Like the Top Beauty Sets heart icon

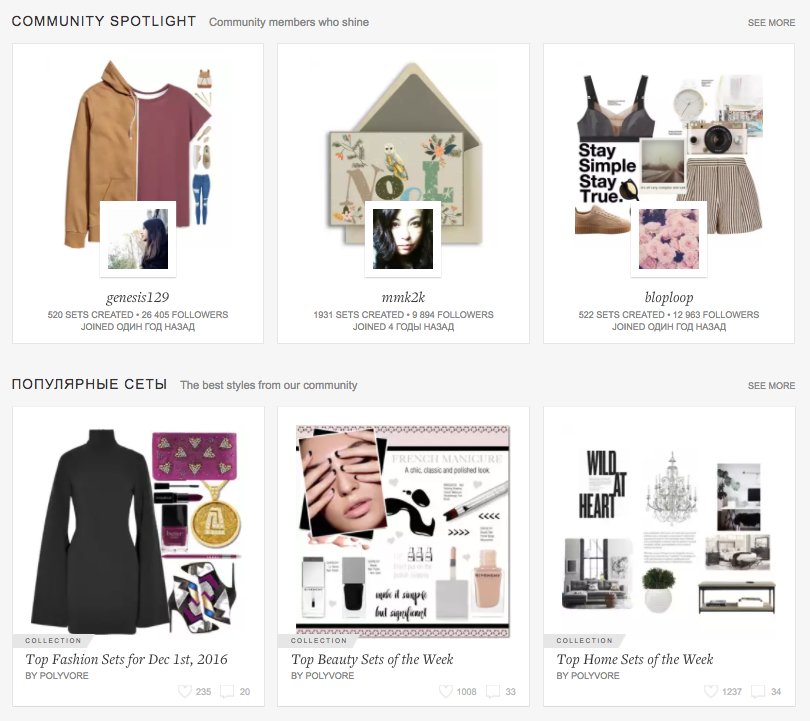point(445,691)
